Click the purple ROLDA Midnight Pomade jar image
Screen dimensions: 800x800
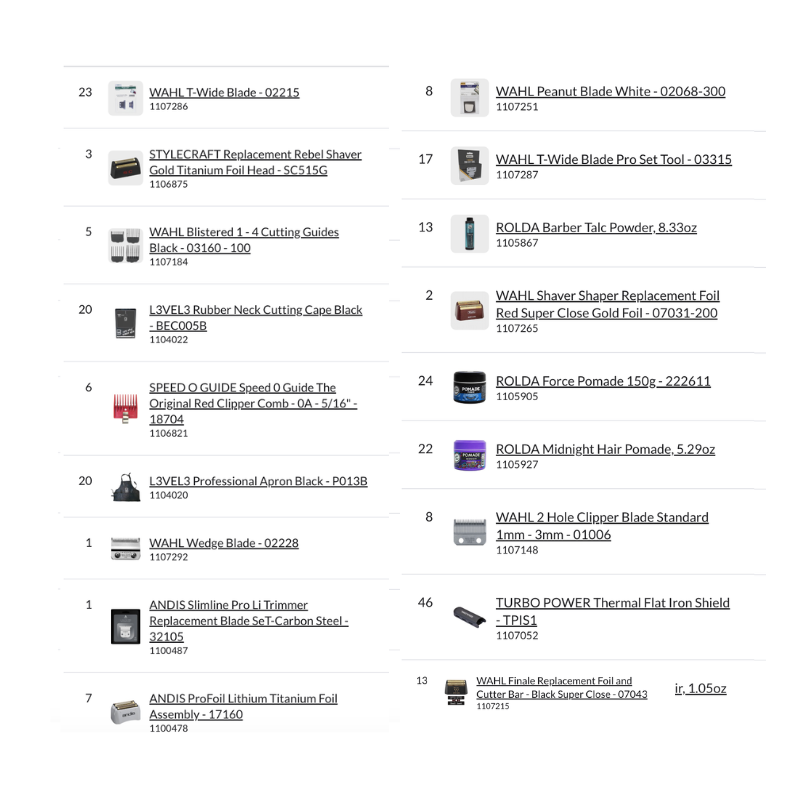click(469, 455)
